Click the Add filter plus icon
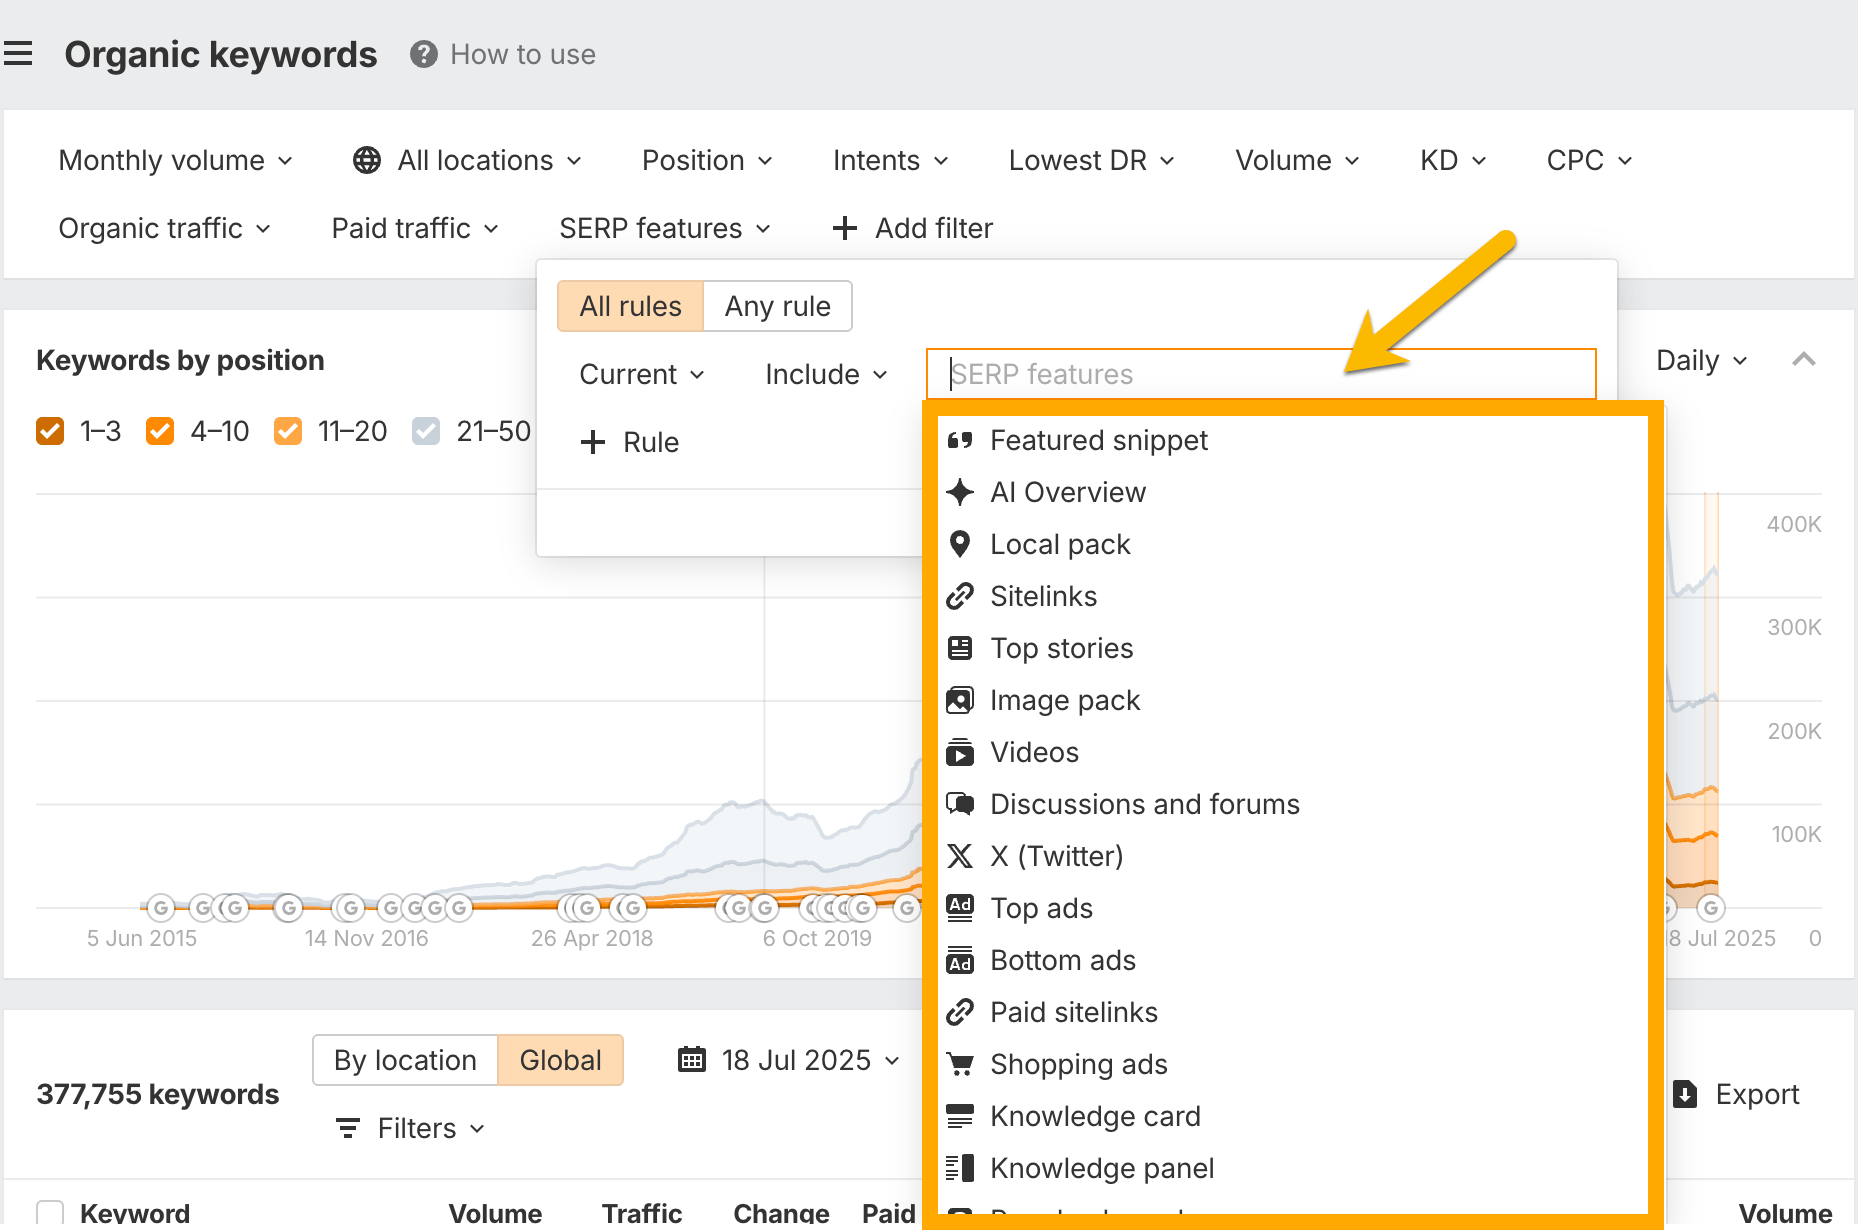The height and width of the screenshot is (1230, 1858). (x=845, y=228)
